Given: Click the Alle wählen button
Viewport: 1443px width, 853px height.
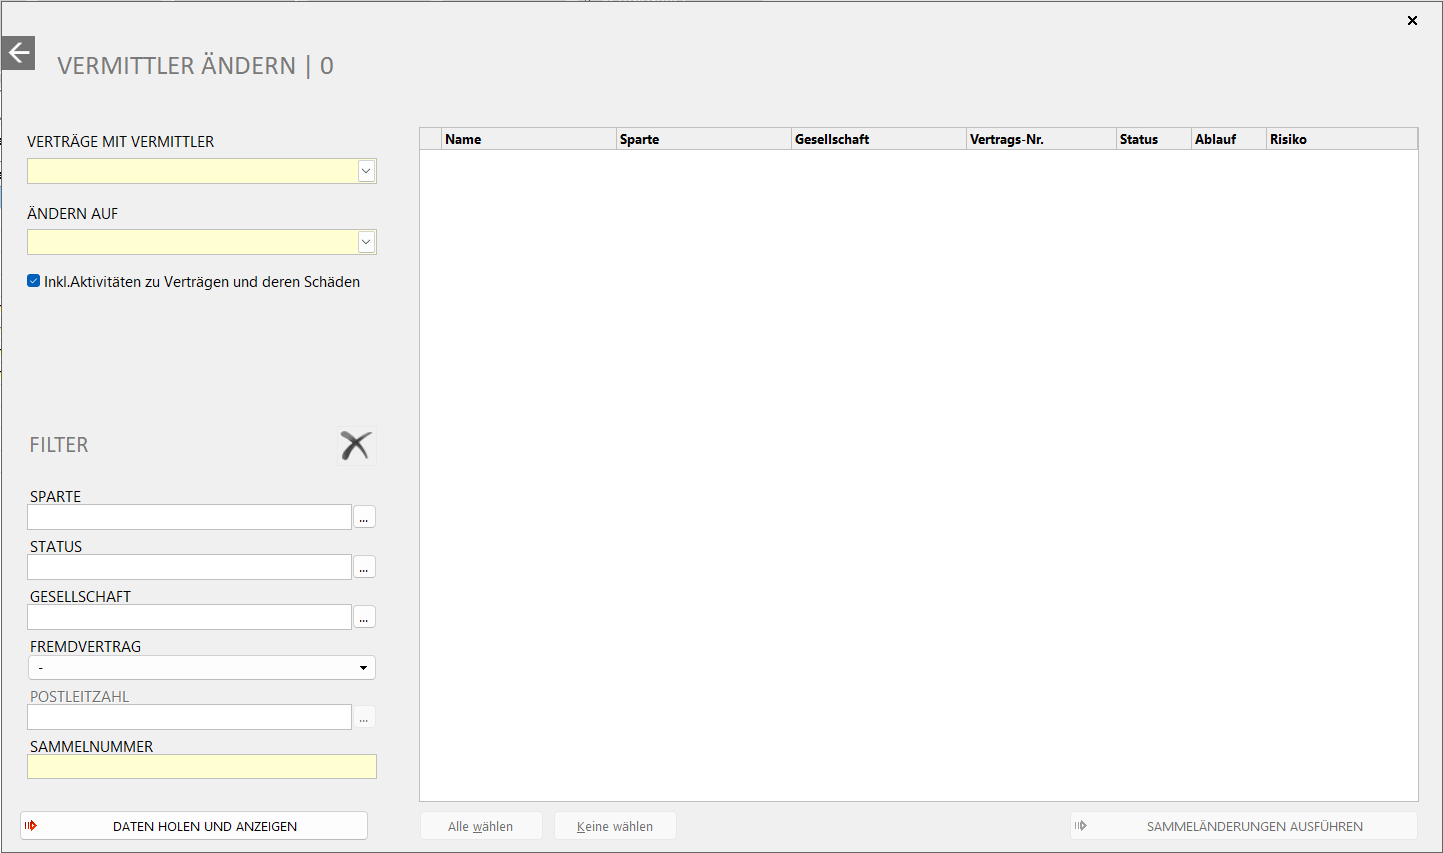Looking at the screenshot, I should (481, 826).
